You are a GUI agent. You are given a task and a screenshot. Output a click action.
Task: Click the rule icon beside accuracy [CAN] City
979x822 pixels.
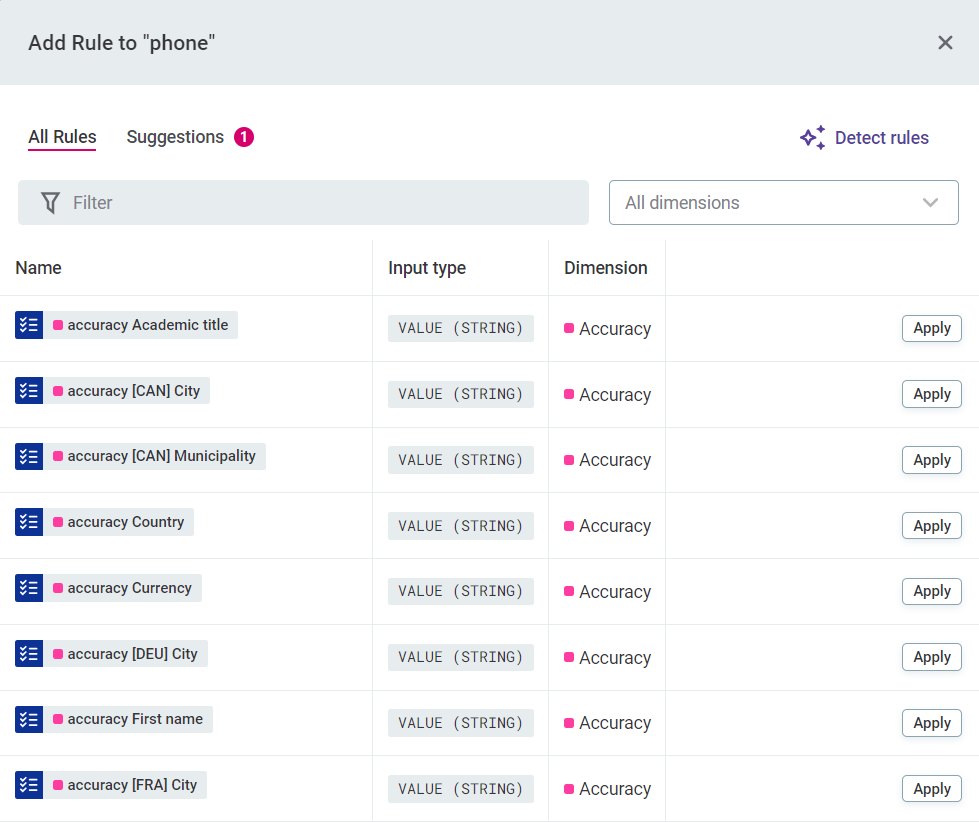pyautogui.click(x=29, y=391)
